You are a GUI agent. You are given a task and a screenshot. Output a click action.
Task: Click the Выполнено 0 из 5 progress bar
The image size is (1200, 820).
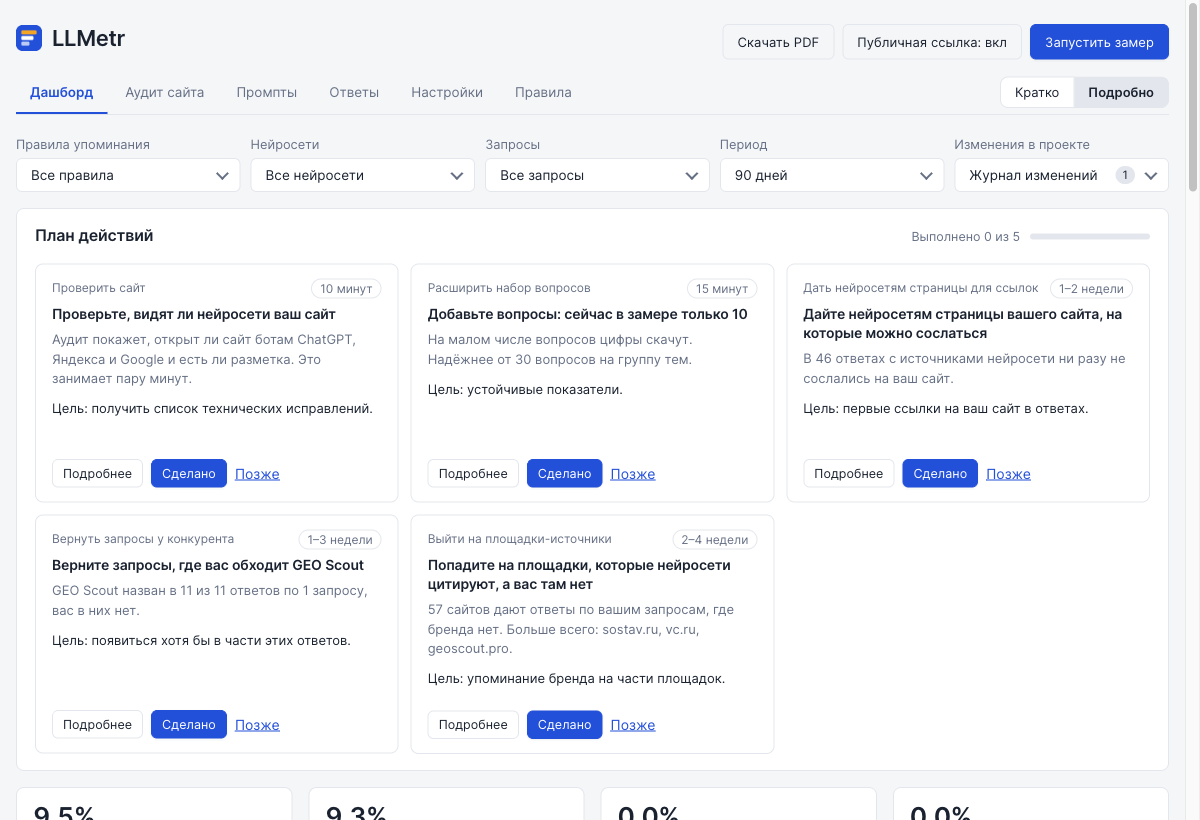pos(1090,237)
